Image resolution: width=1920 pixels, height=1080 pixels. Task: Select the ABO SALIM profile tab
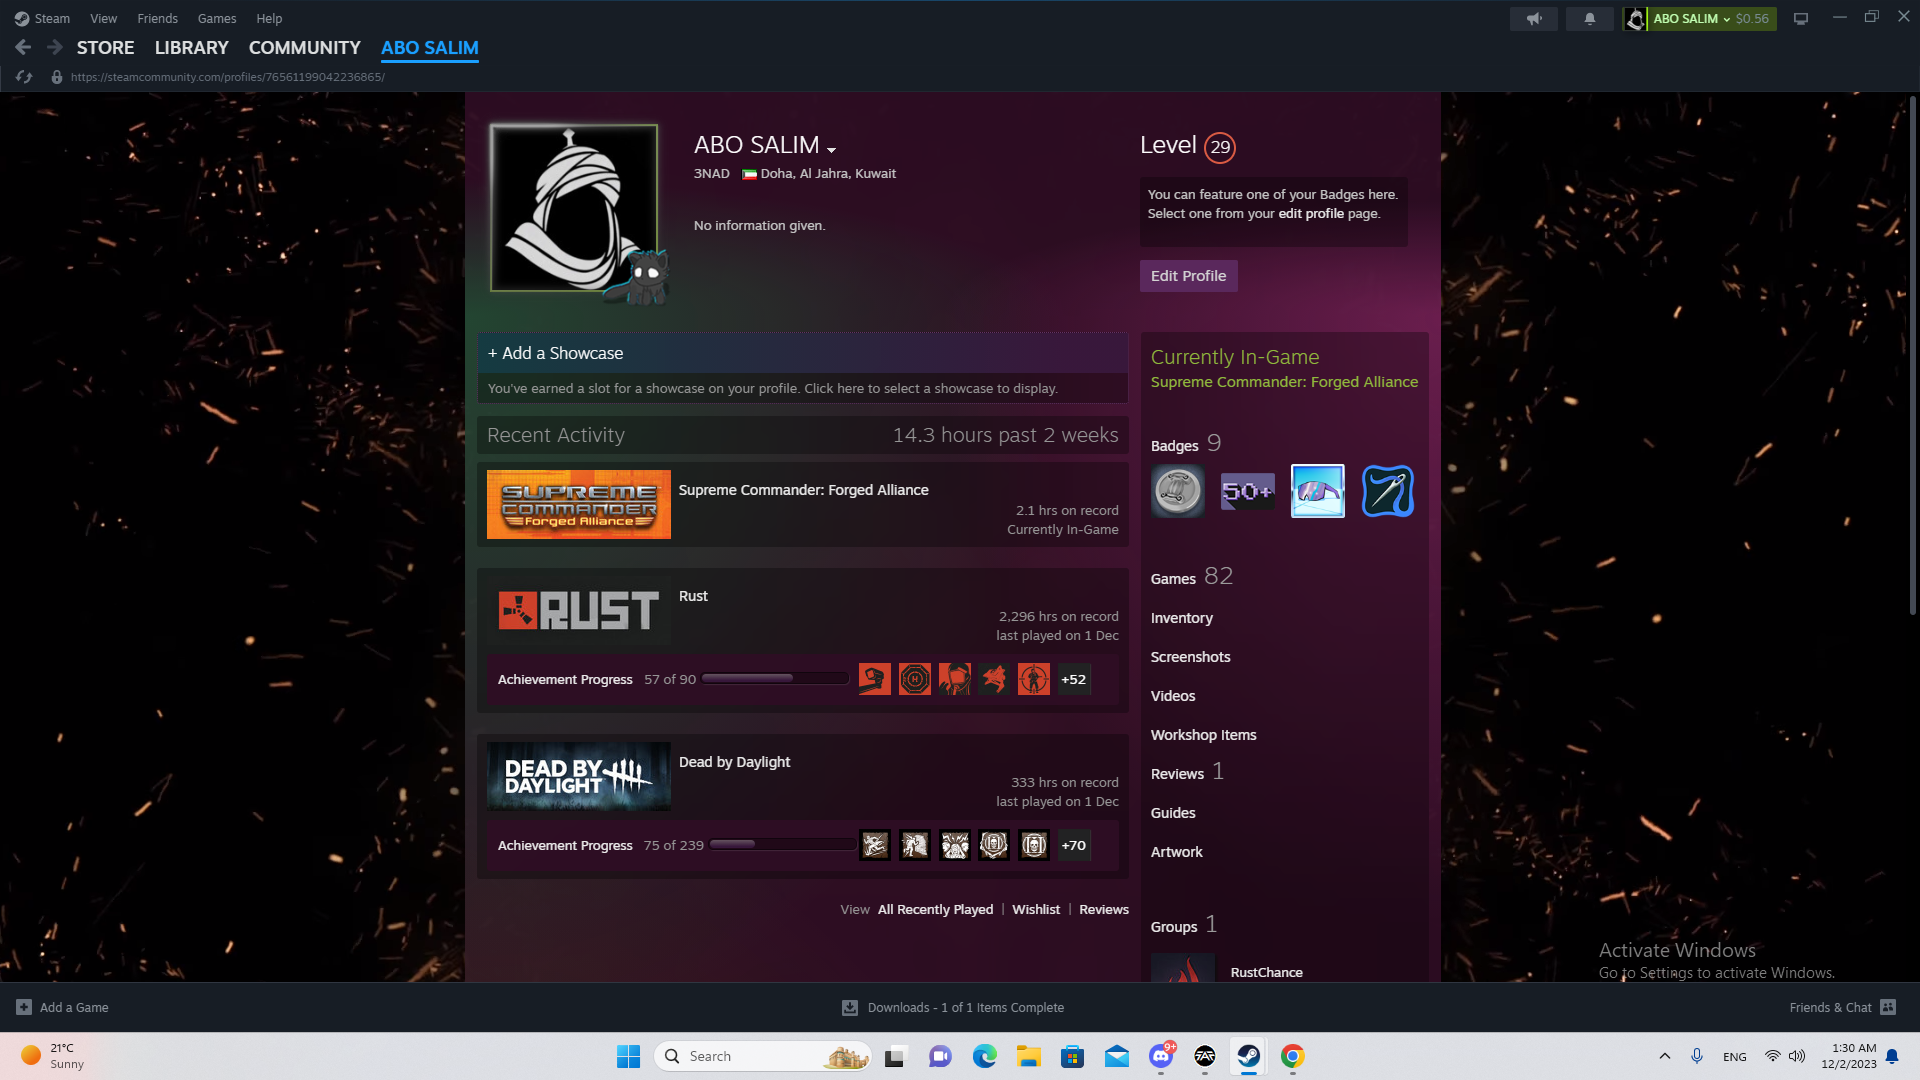430,47
